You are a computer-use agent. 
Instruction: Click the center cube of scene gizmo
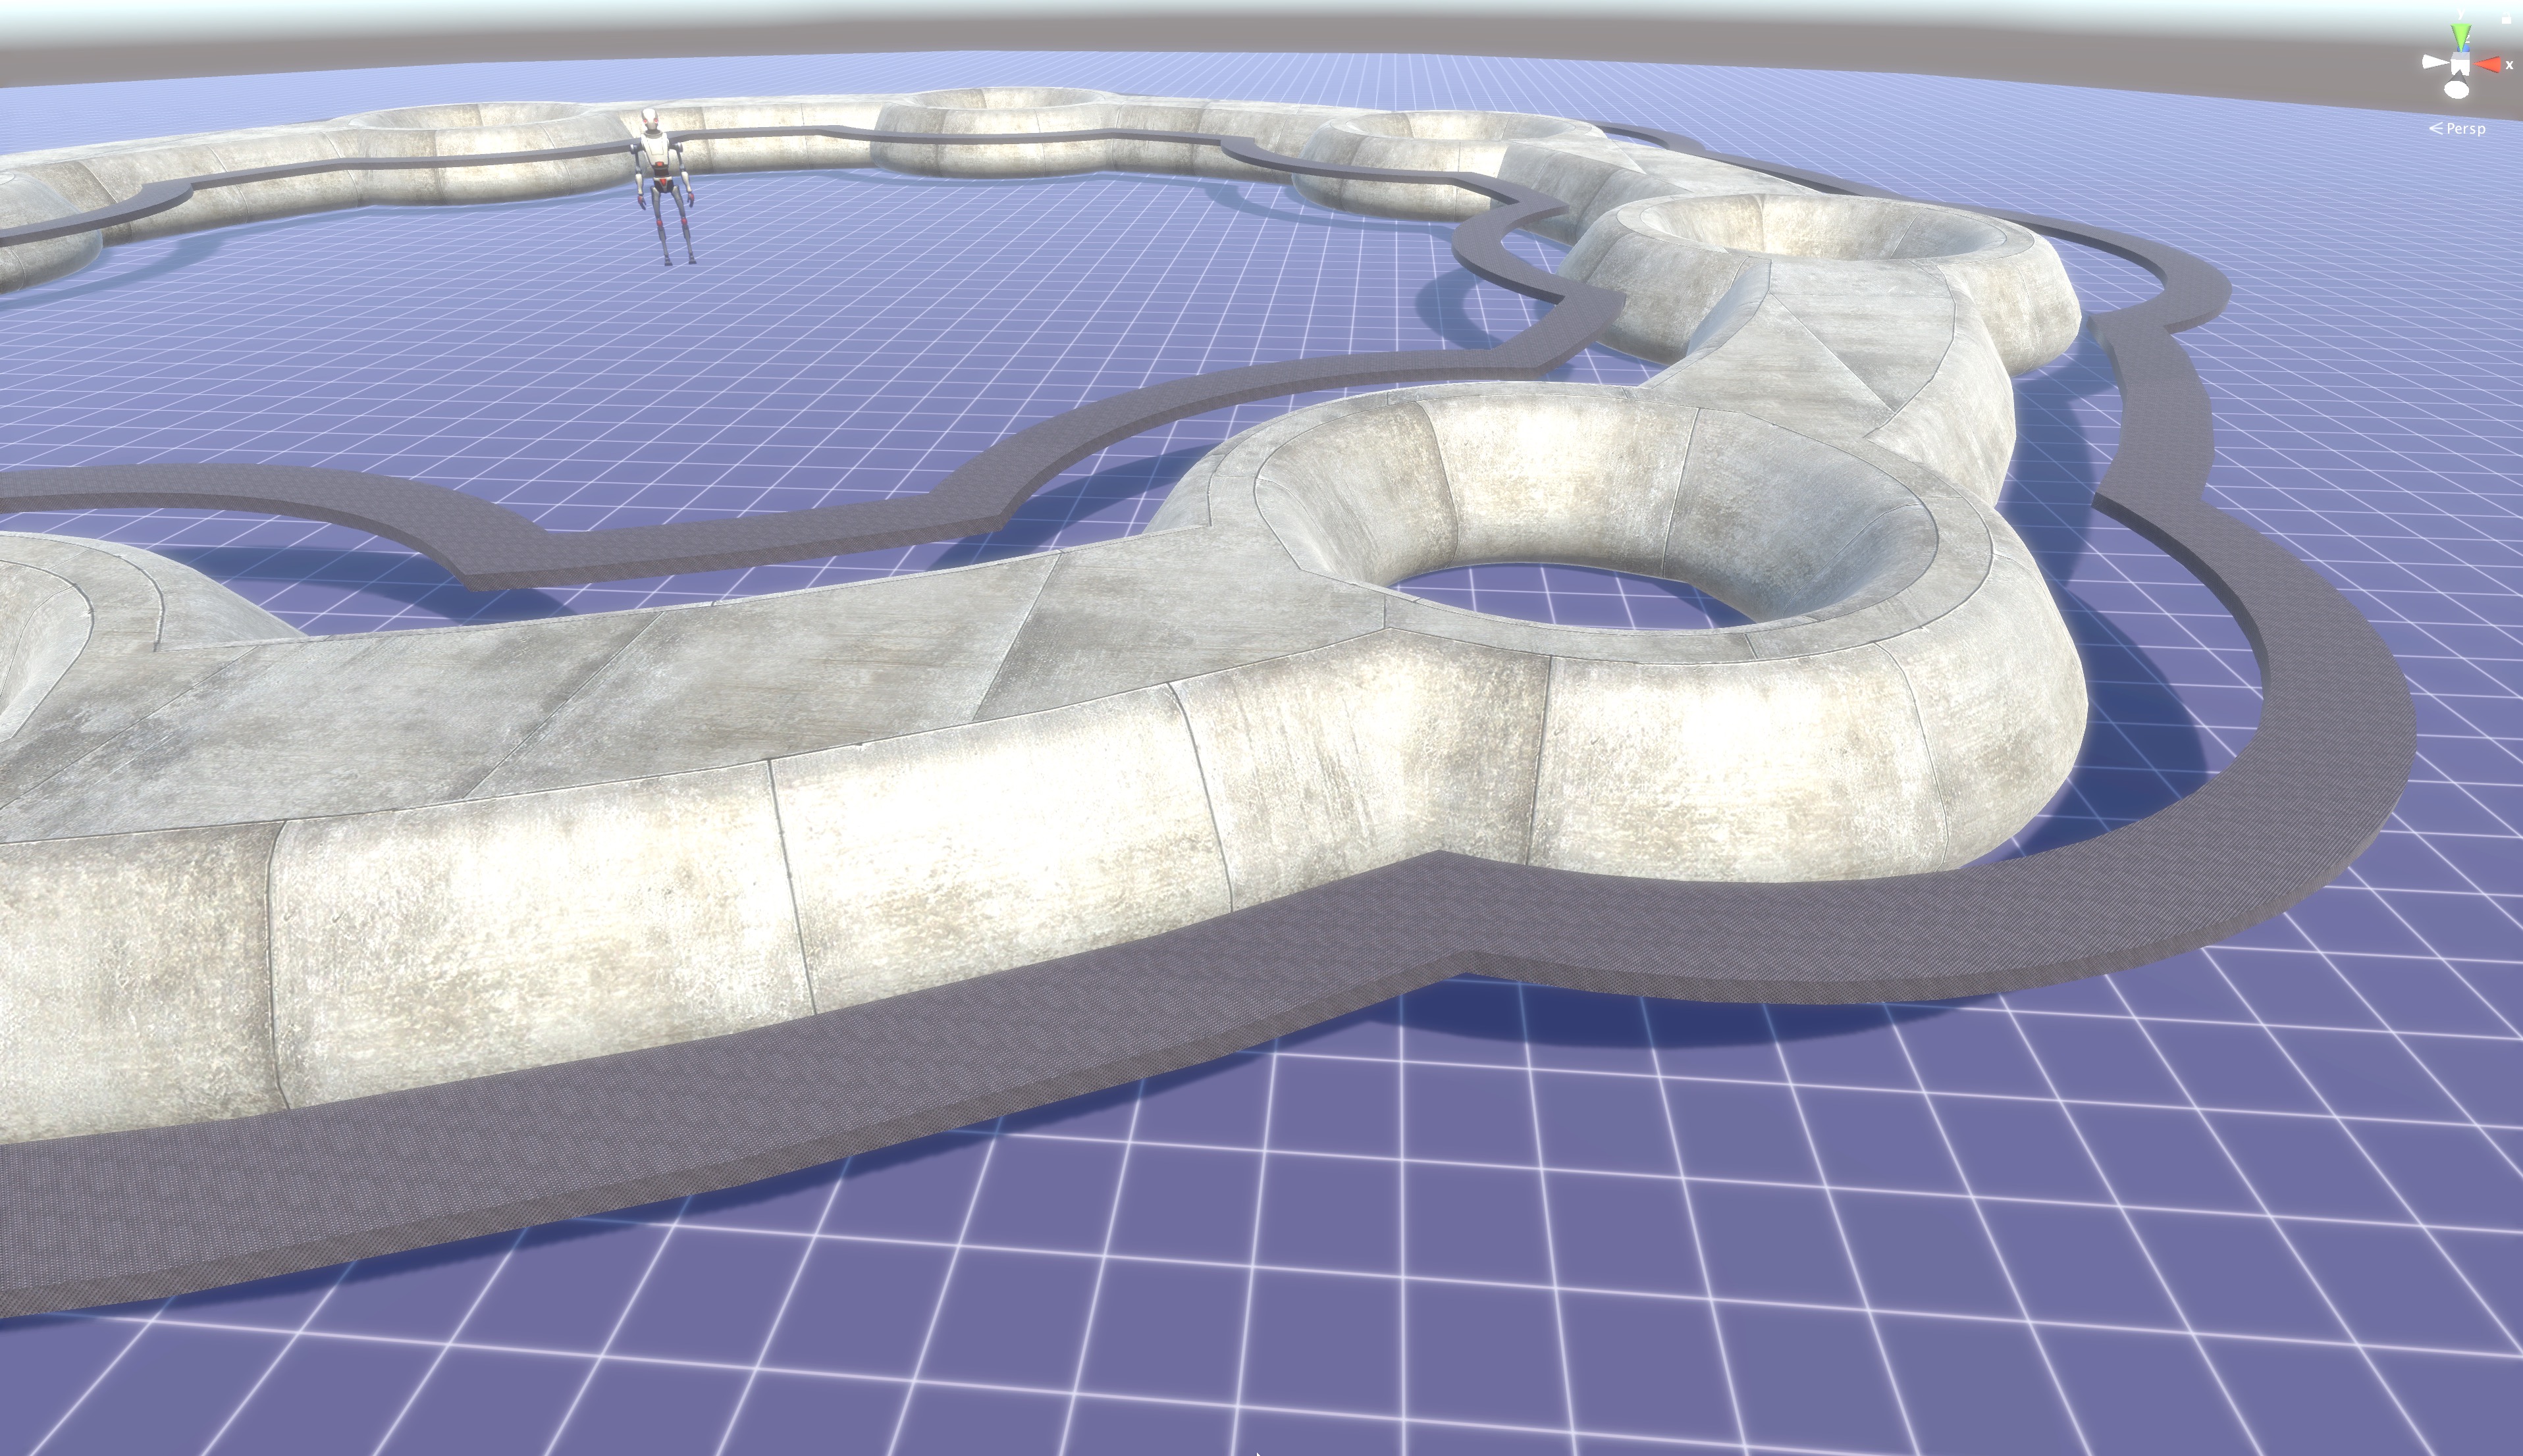(2460, 64)
